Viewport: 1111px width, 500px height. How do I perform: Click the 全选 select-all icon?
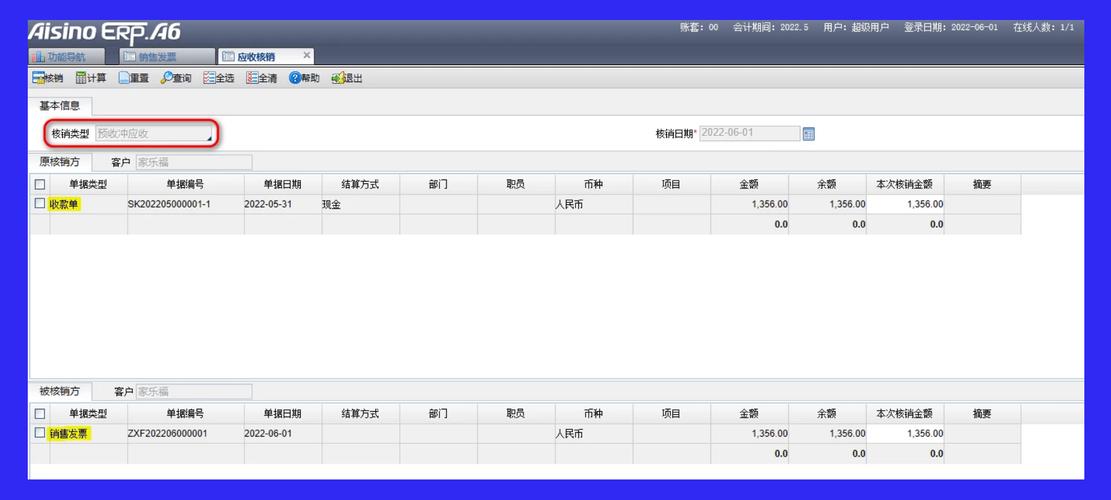pyautogui.click(x=208, y=79)
